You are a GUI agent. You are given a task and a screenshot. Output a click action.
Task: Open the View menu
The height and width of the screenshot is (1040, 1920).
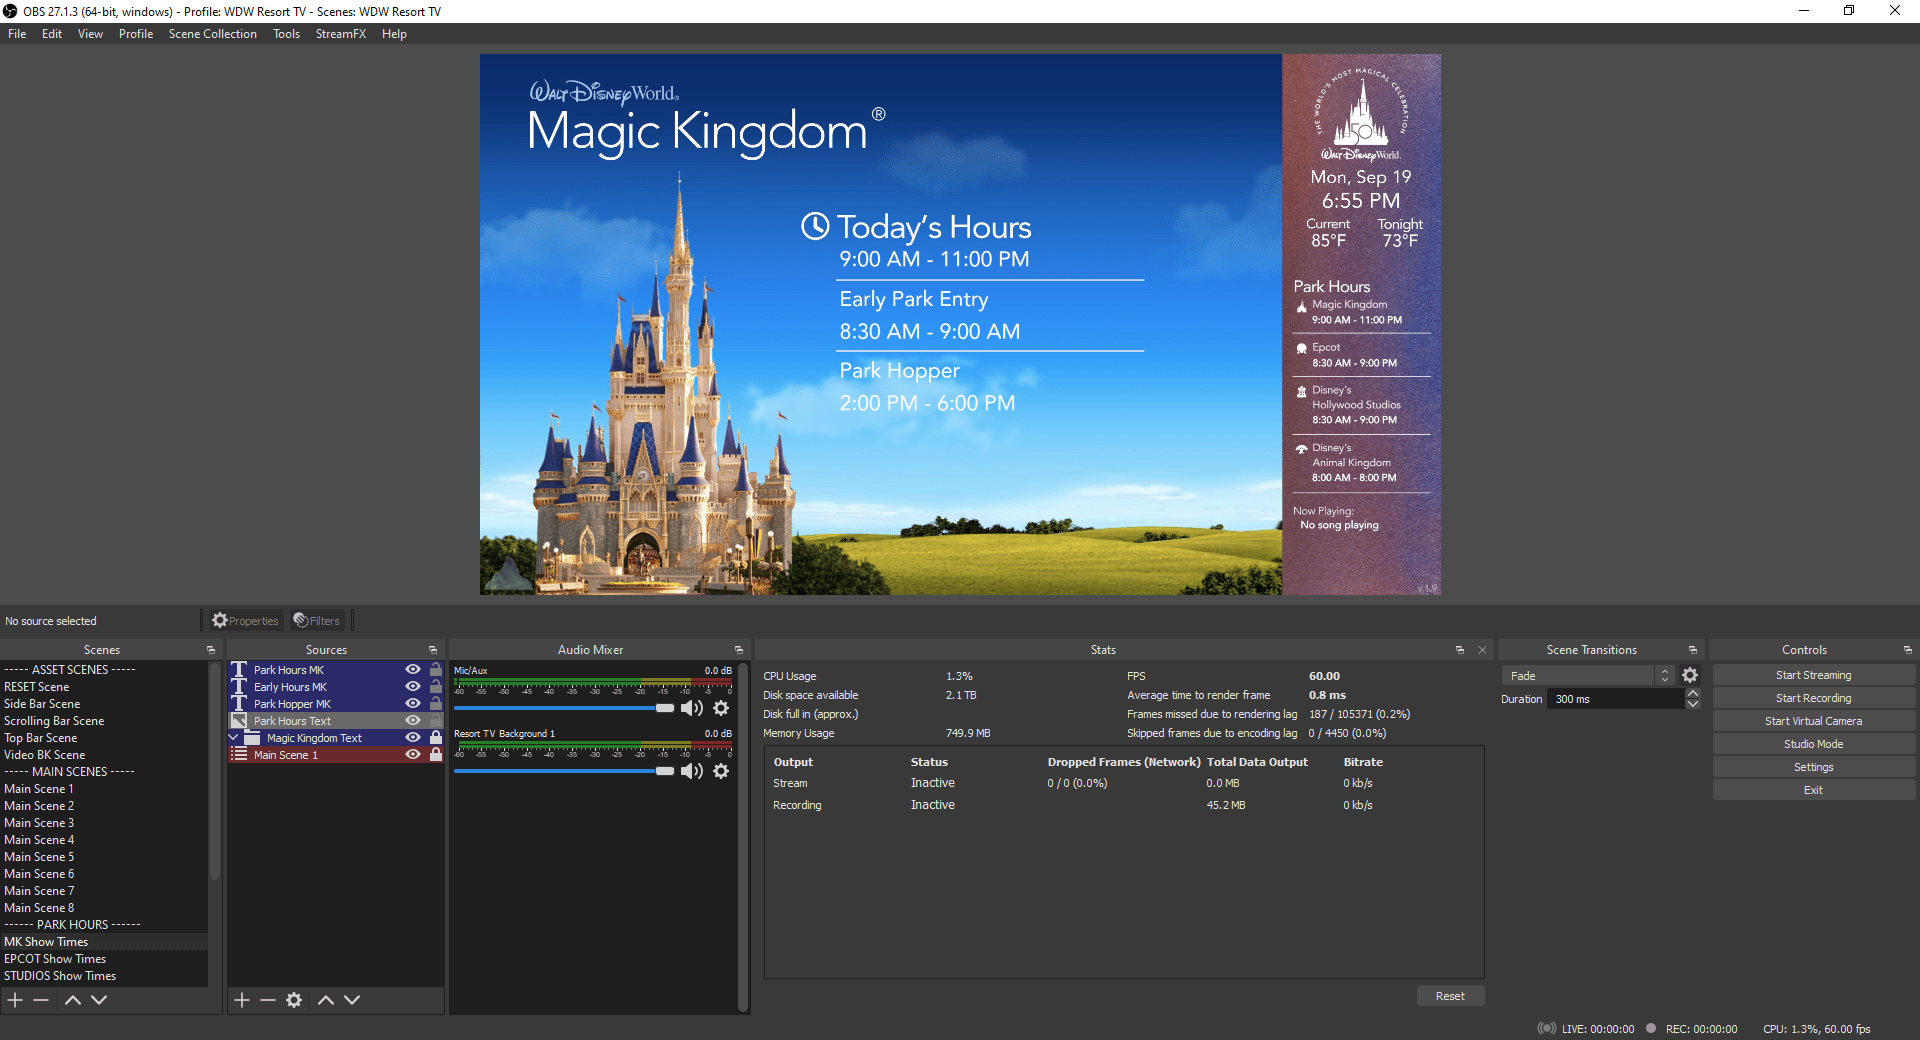[x=90, y=34]
